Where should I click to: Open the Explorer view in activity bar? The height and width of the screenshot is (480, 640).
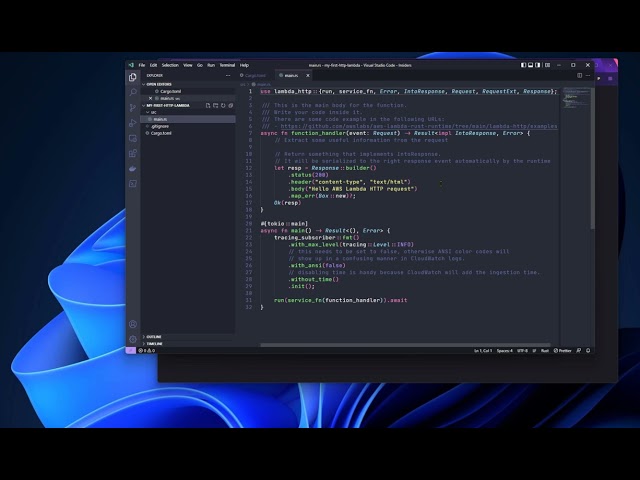tap(133, 77)
